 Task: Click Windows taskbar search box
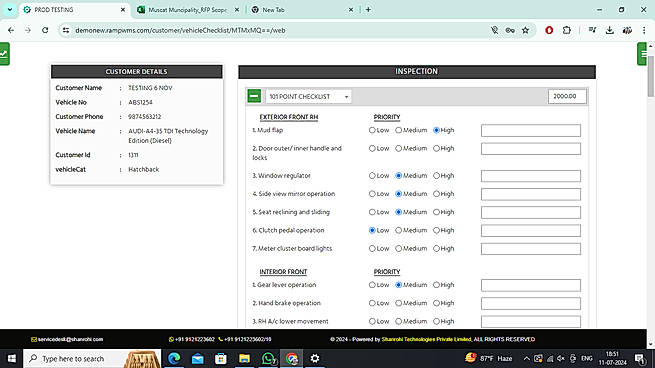pos(92,358)
